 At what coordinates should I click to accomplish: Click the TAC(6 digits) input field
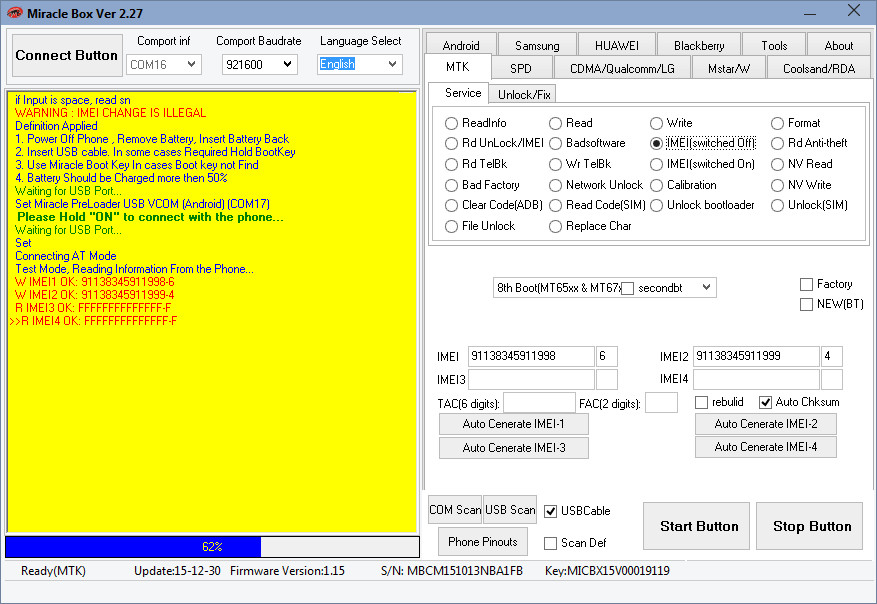[x=539, y=403]
